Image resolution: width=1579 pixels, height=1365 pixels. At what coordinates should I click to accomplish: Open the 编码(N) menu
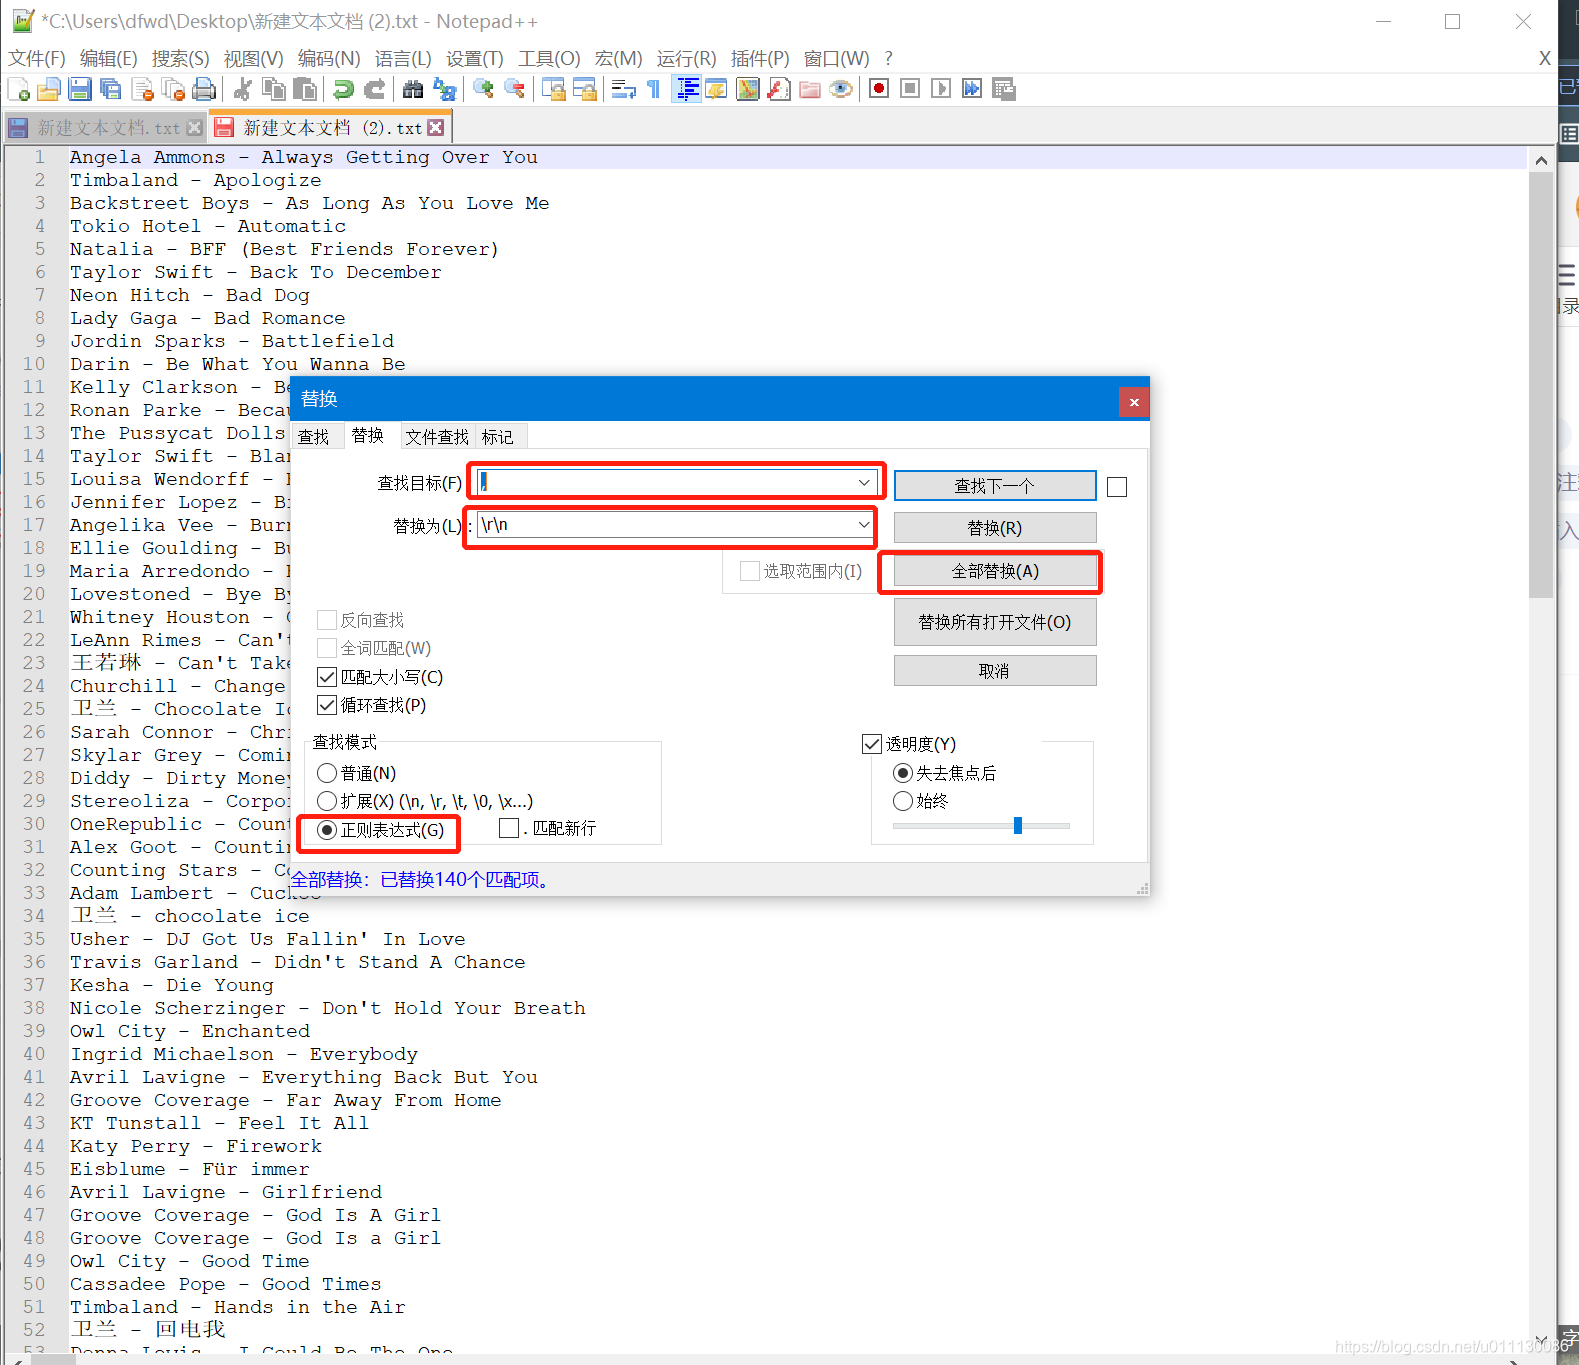(x=329, y=58)
